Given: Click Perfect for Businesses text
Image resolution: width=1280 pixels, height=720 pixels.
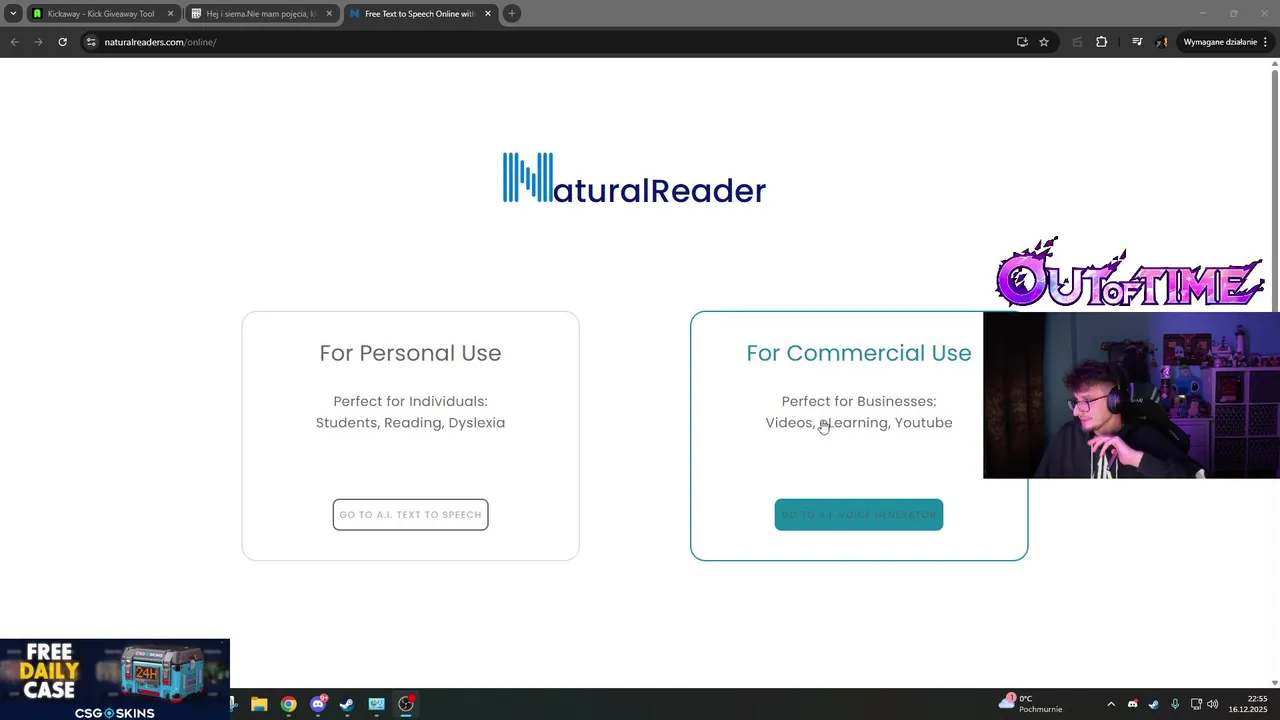Looking at the screenshot, I should click(858, 401).
